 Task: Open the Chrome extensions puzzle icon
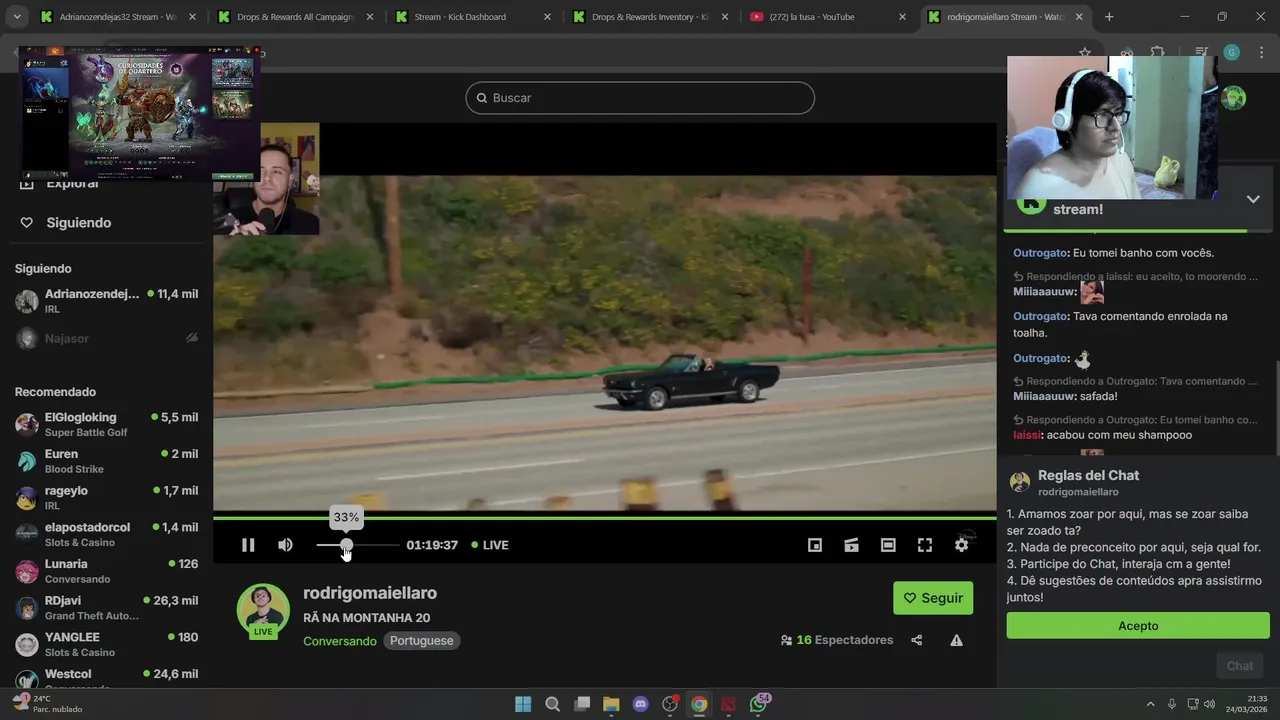tap(1157, 52)
